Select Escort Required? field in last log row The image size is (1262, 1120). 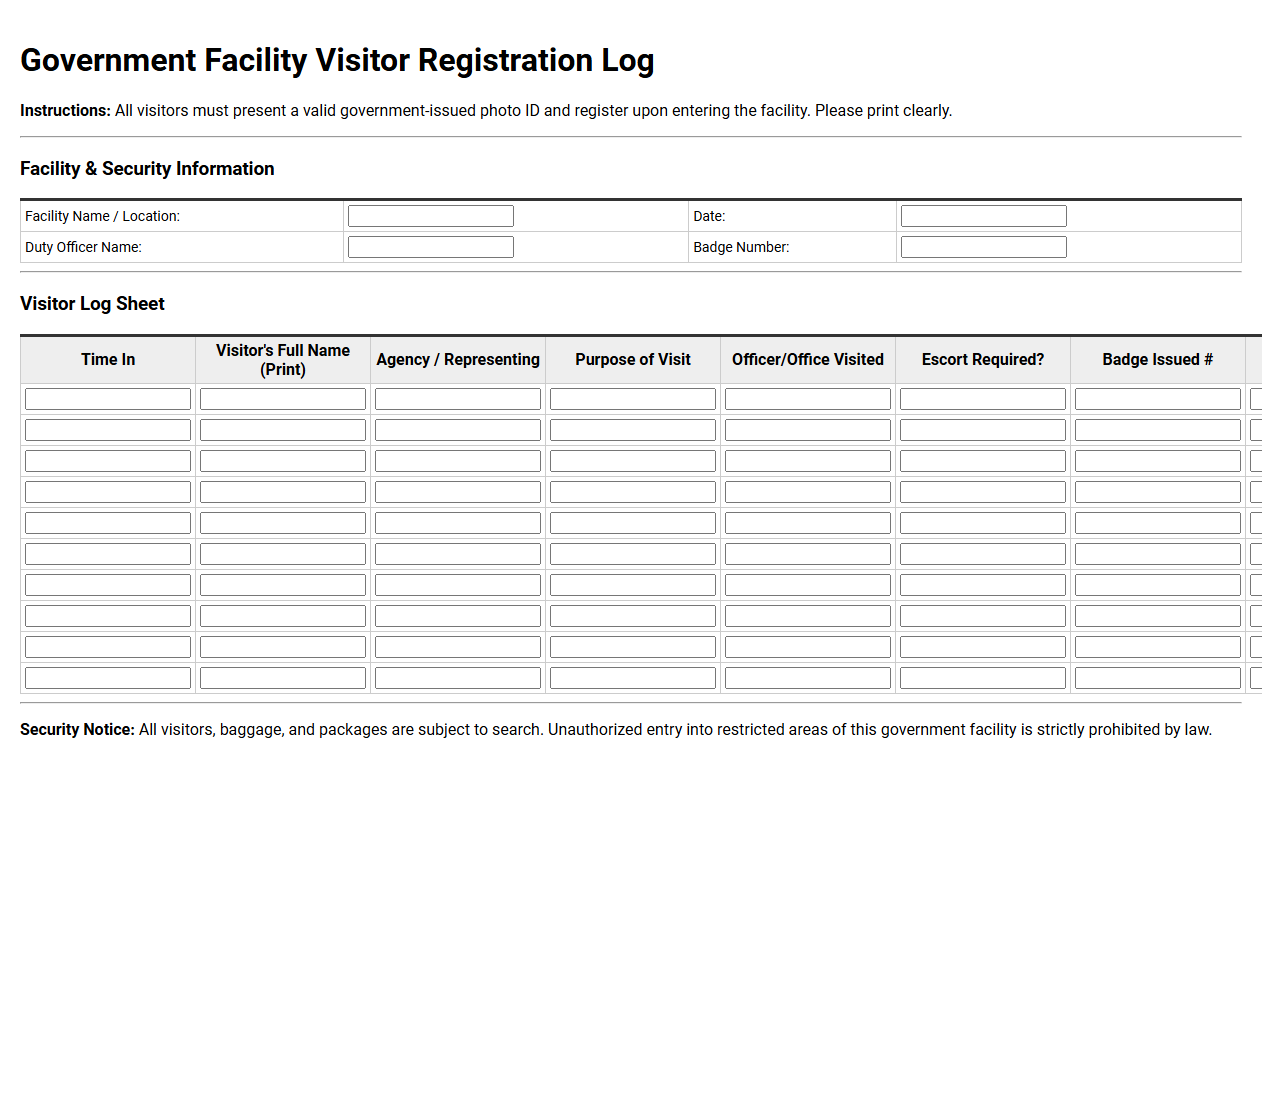click(983, 678)
